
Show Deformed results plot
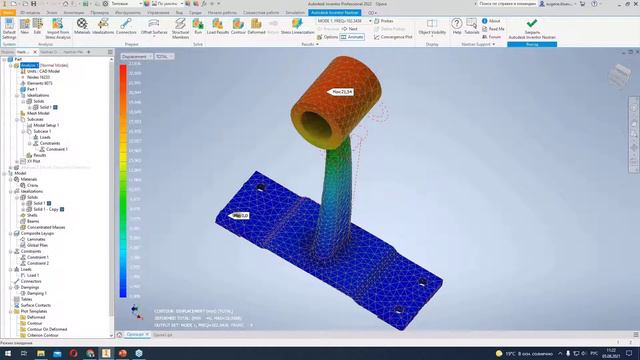(256, 27)
